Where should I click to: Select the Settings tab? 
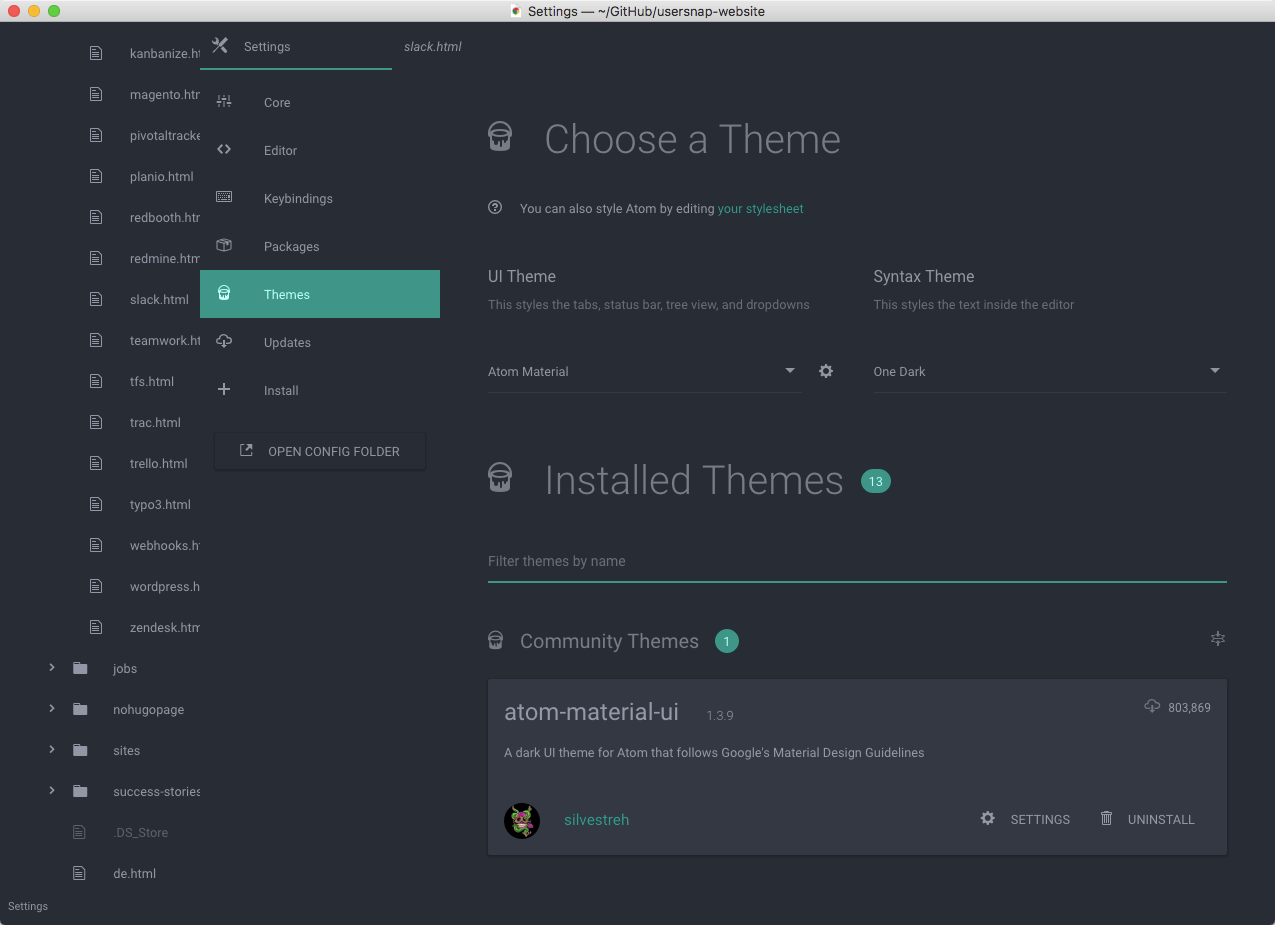(266, 46)
